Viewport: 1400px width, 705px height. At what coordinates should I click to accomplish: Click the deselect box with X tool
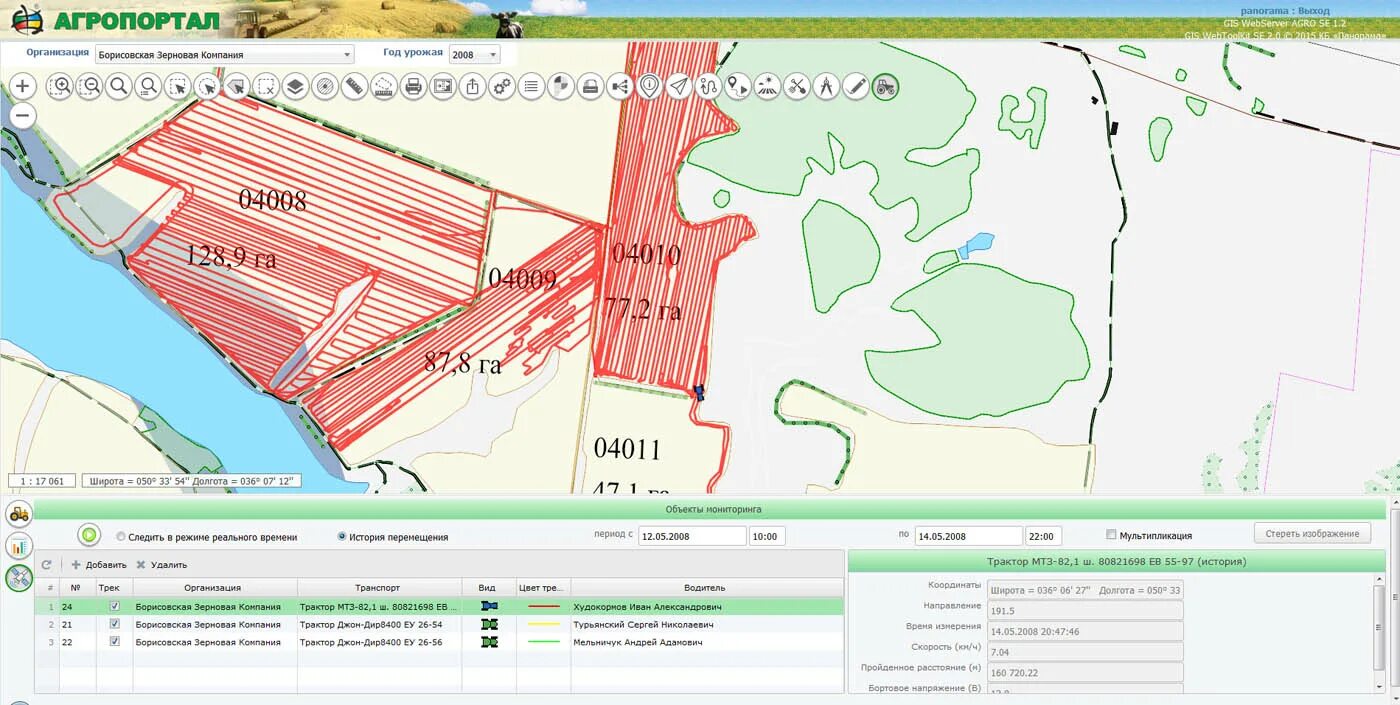pos(266,86)
